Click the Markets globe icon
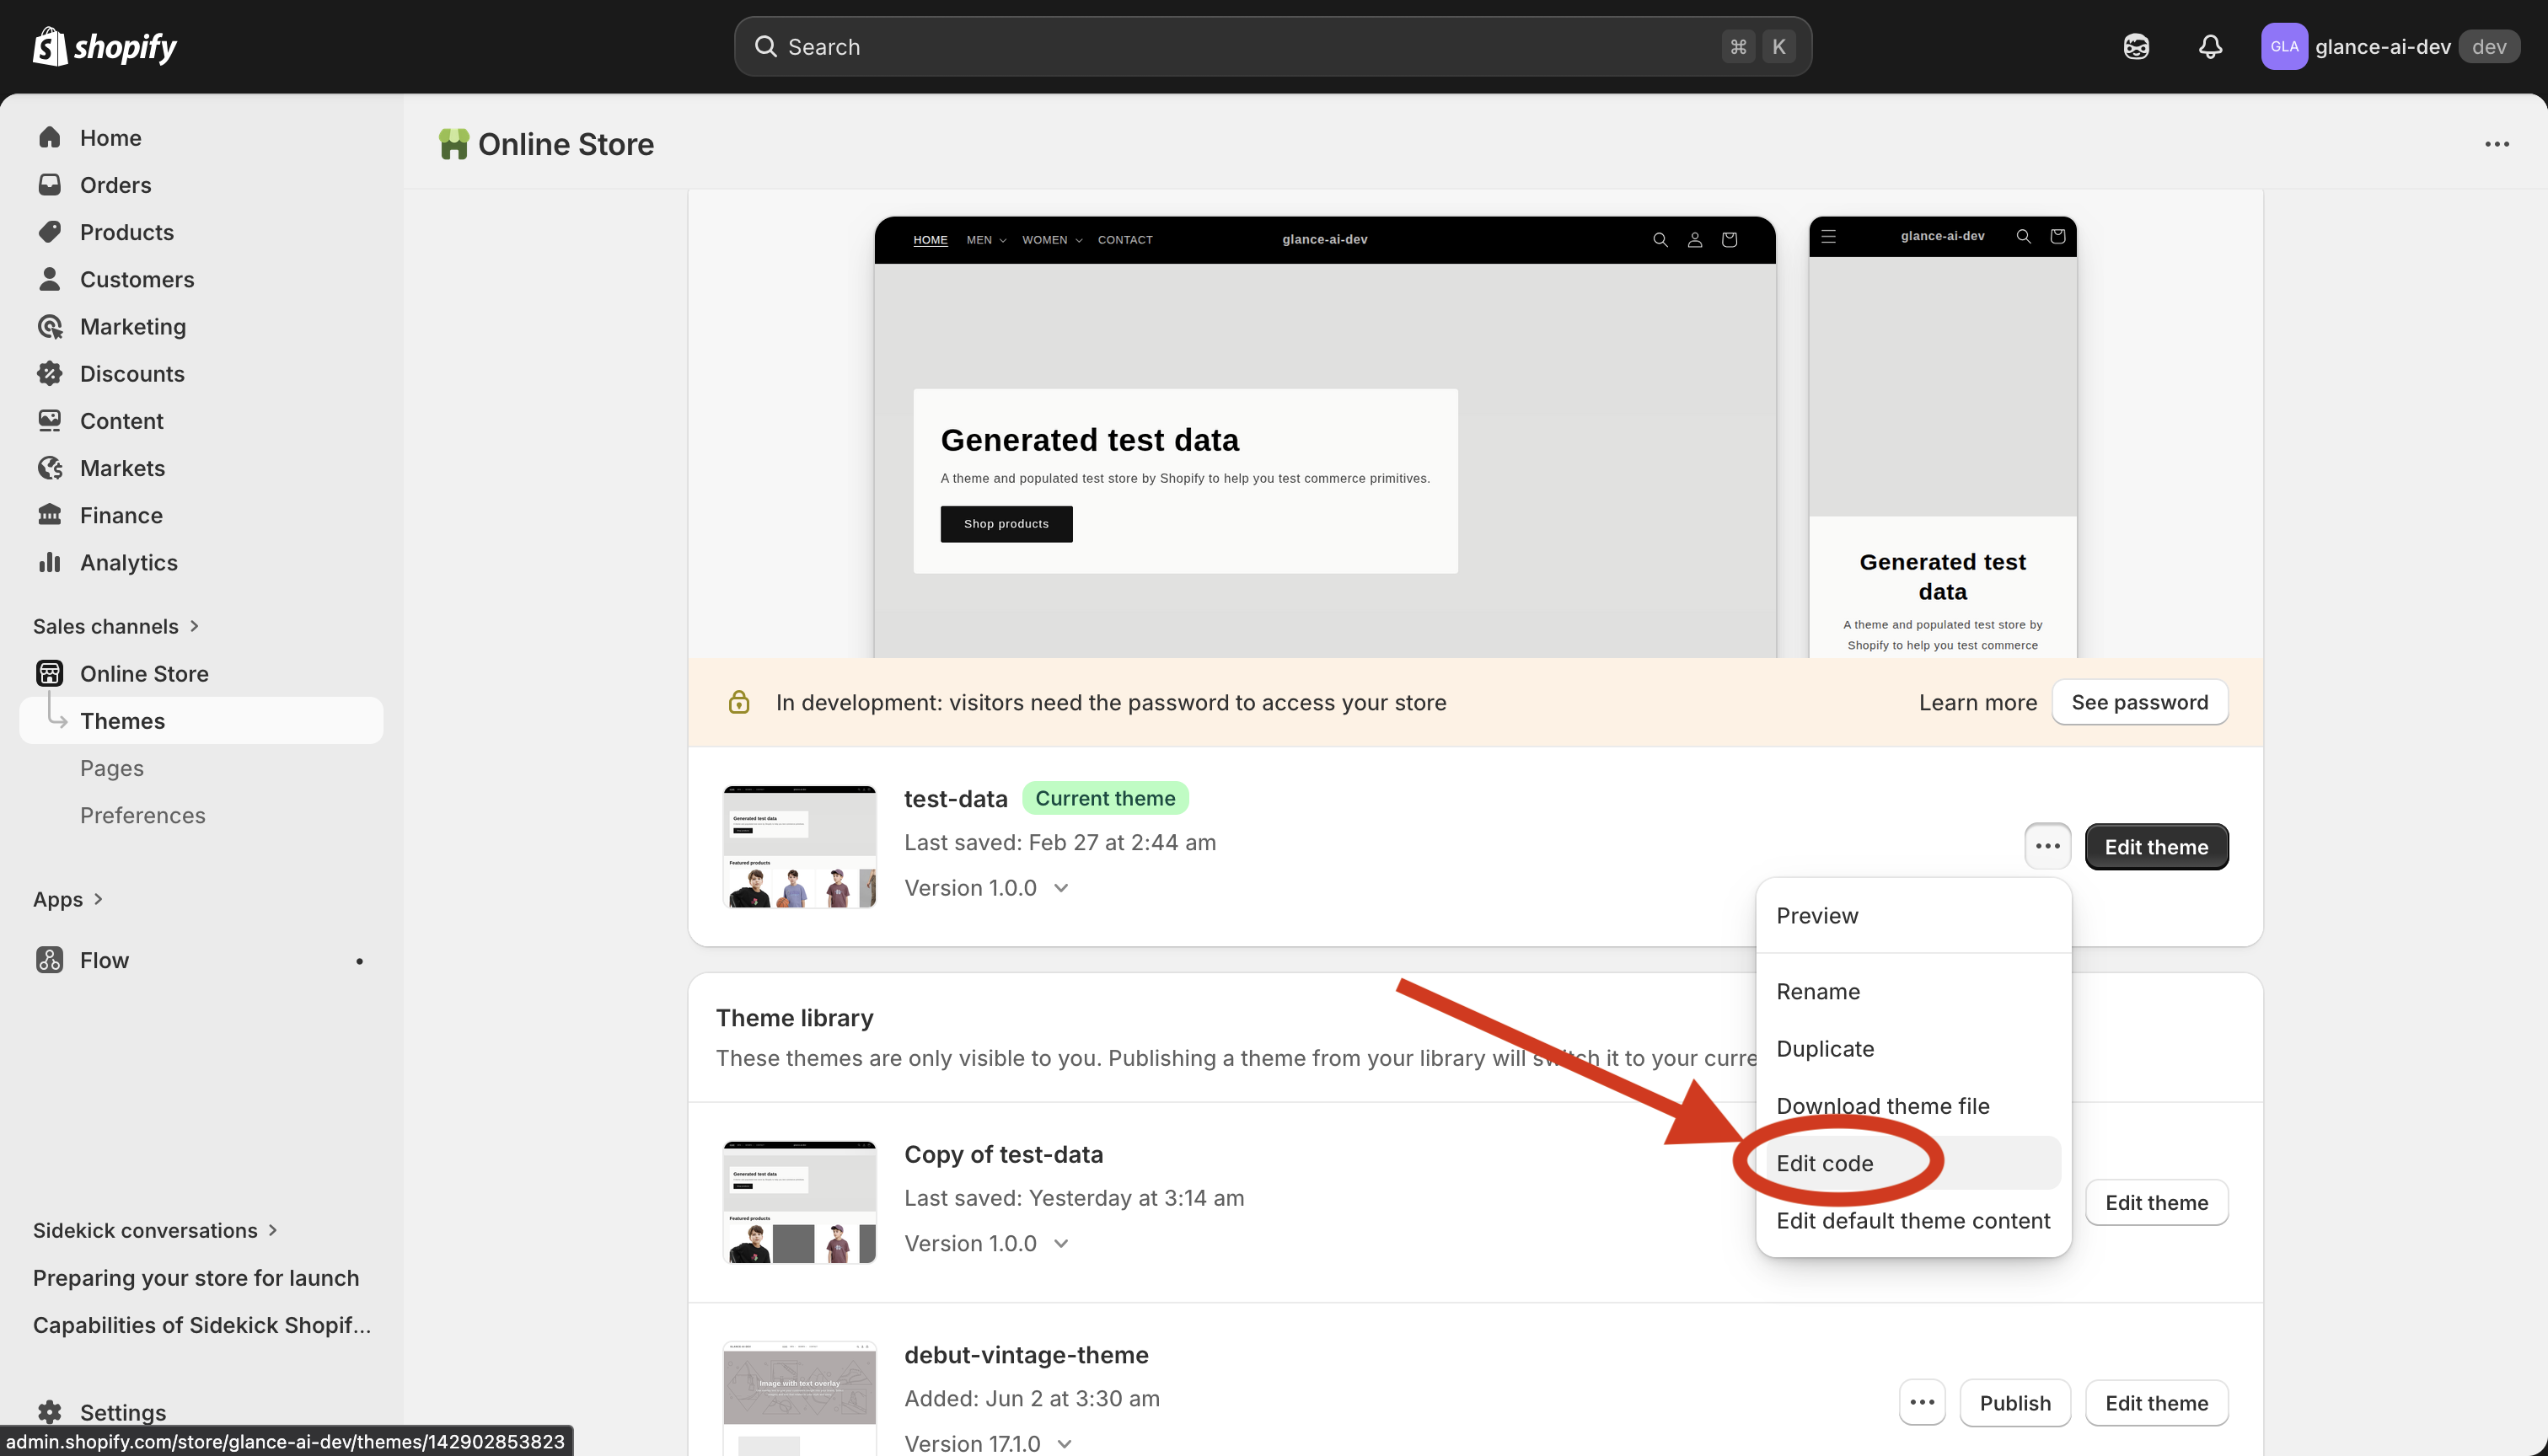The image size is (2548, 1456). (x=50, y=467)
